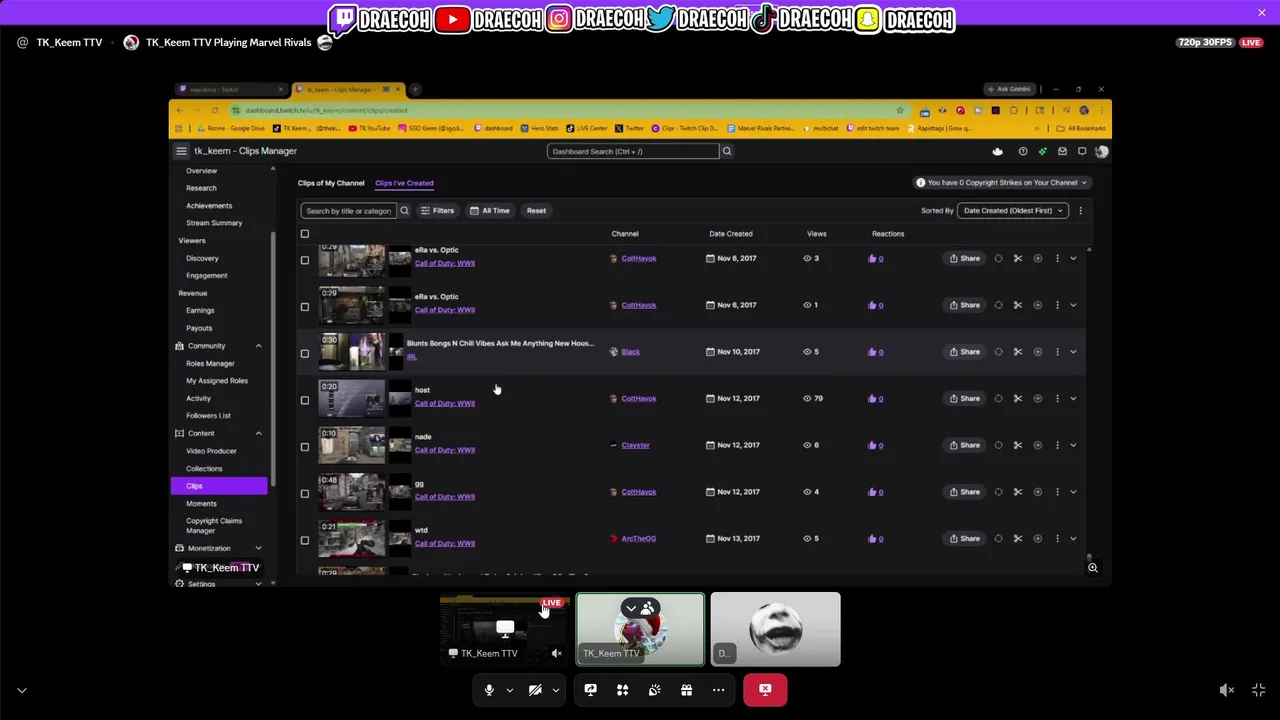This screenshot has height=720, width=1280.
Task: Click the Search by title or category field
Action: [x=348, y=211]
